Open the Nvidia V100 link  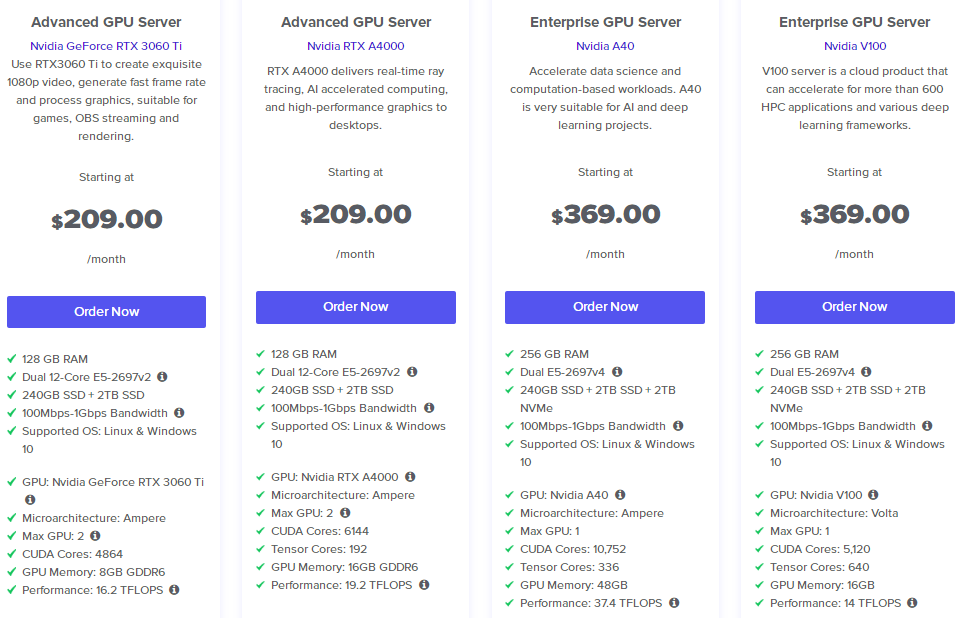point(854,46)
